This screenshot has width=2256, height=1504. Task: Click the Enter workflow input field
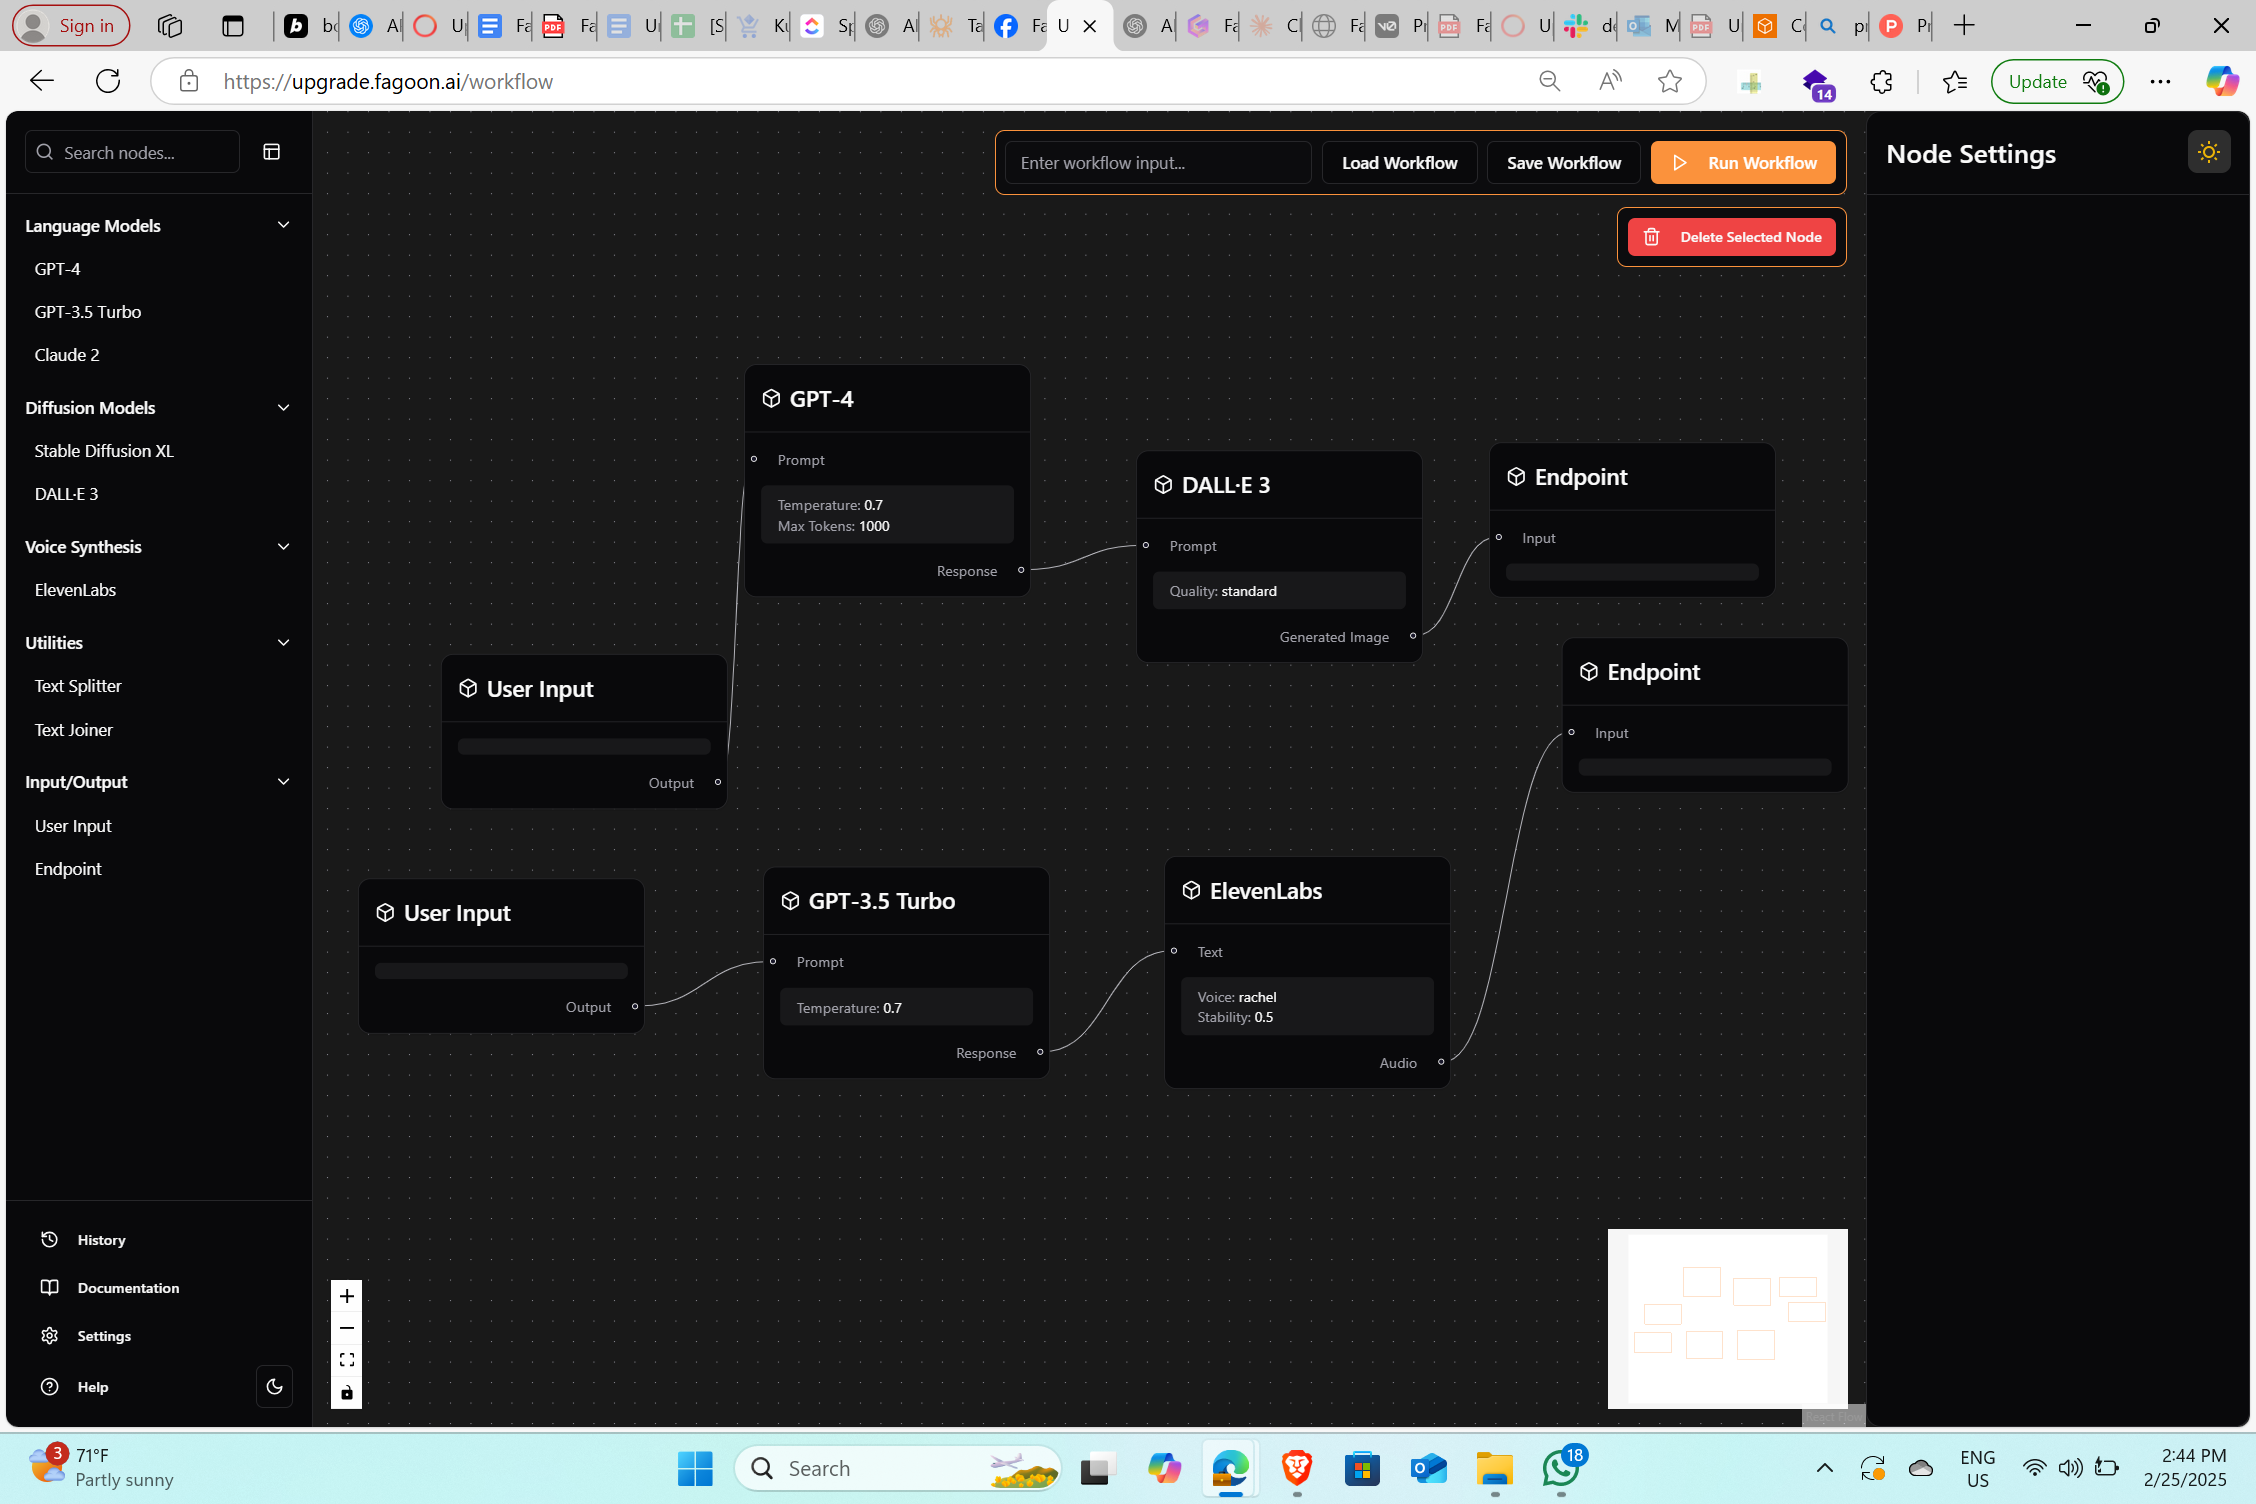[1157, 163]
